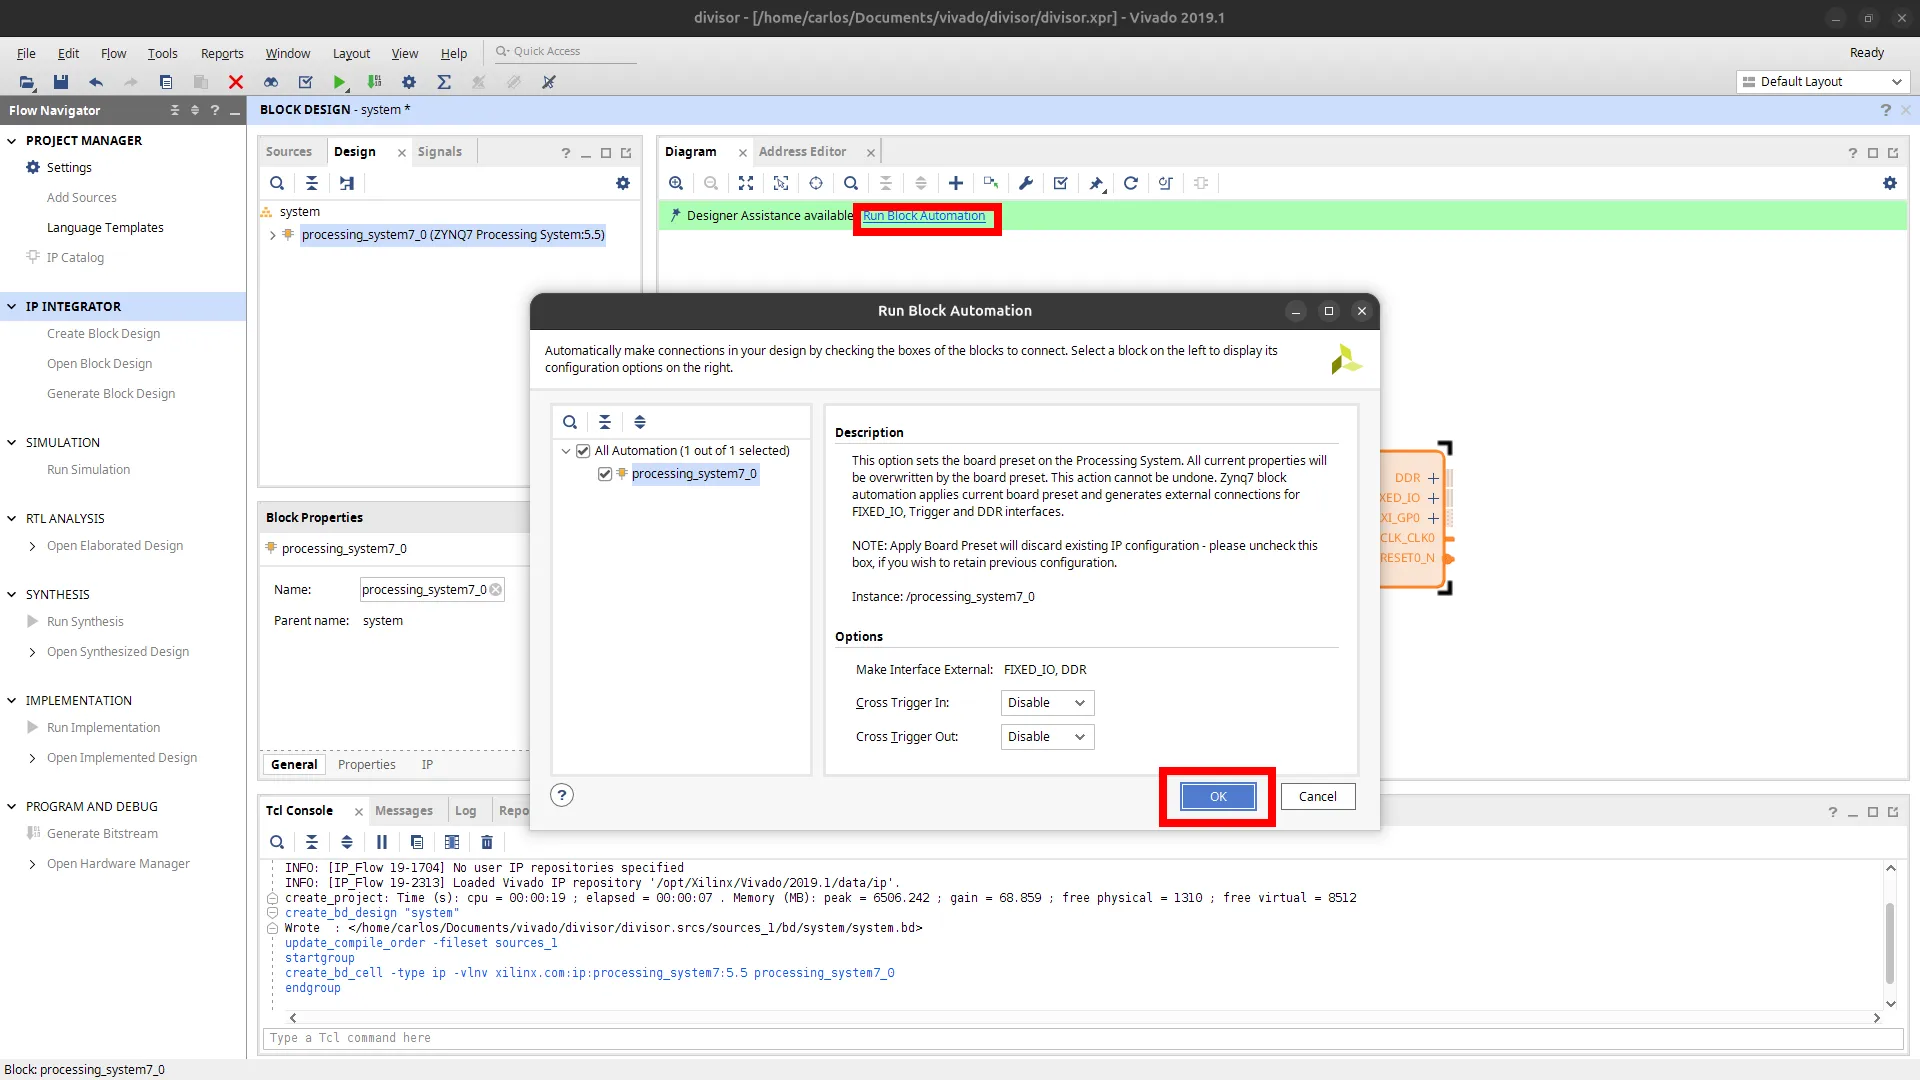1920x1080 pixels.
Task: Expand processing_system7_0 in Design tree
Action: coord(272,235)
